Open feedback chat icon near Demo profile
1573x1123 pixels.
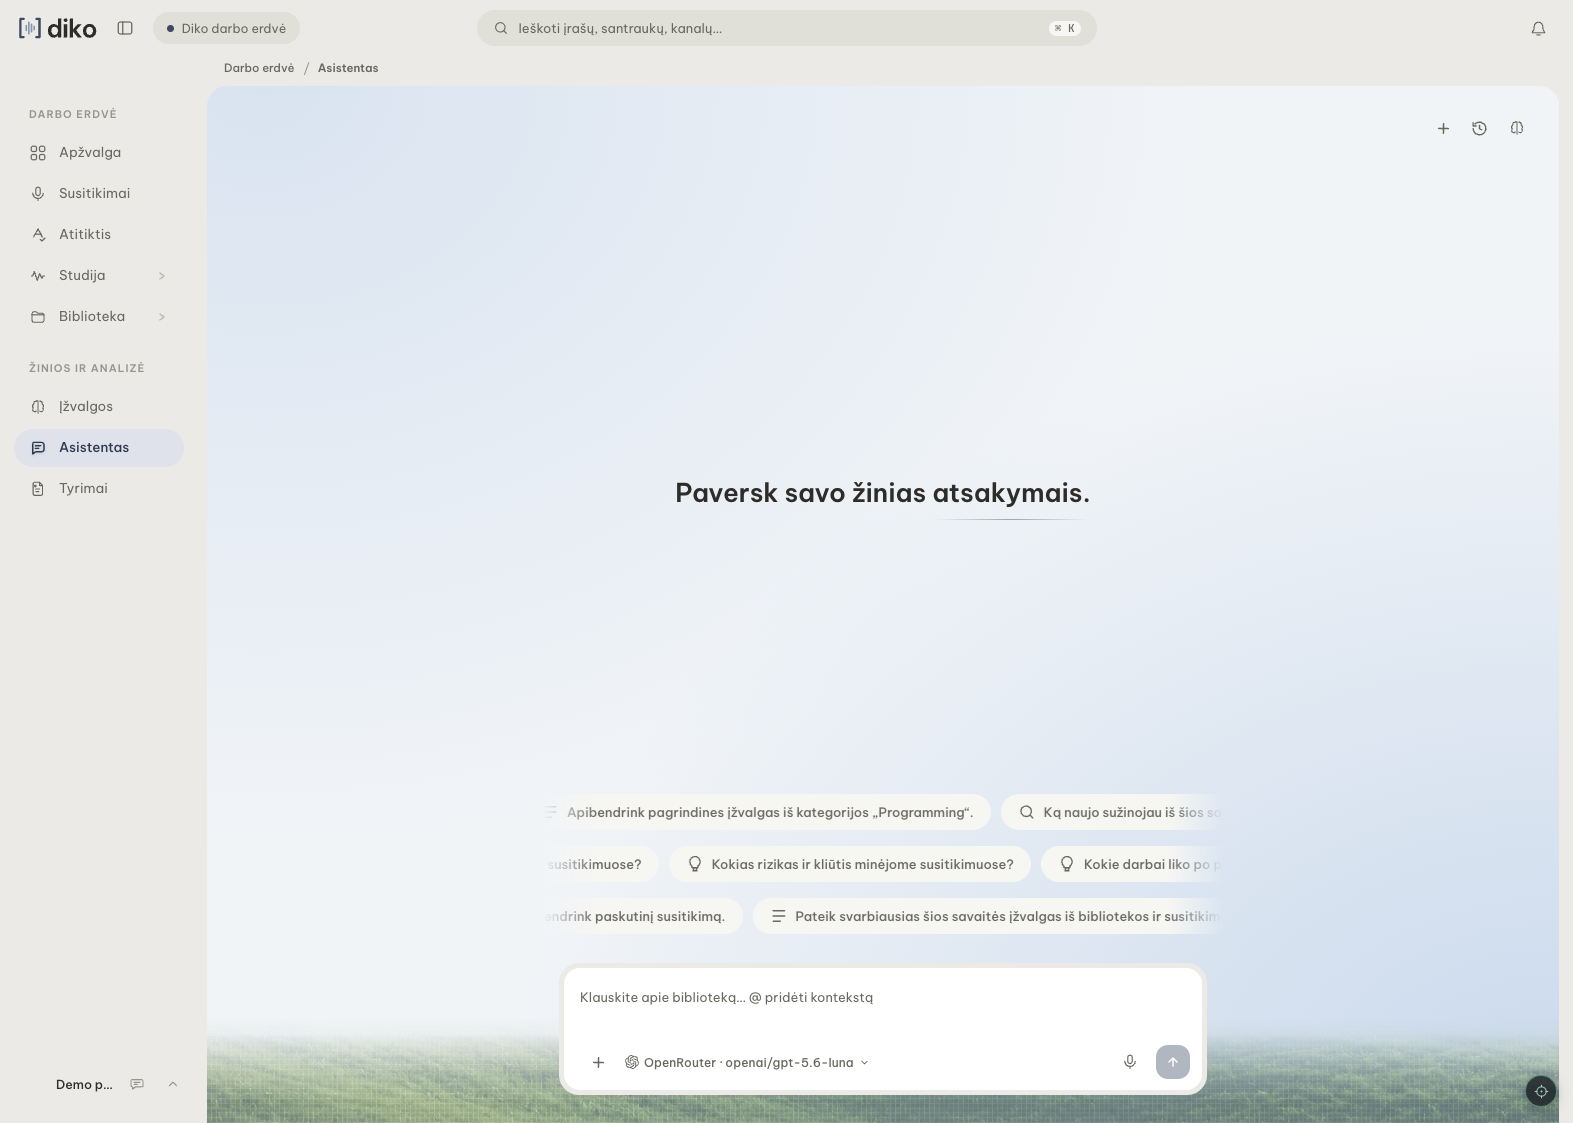click(137, 1084)
